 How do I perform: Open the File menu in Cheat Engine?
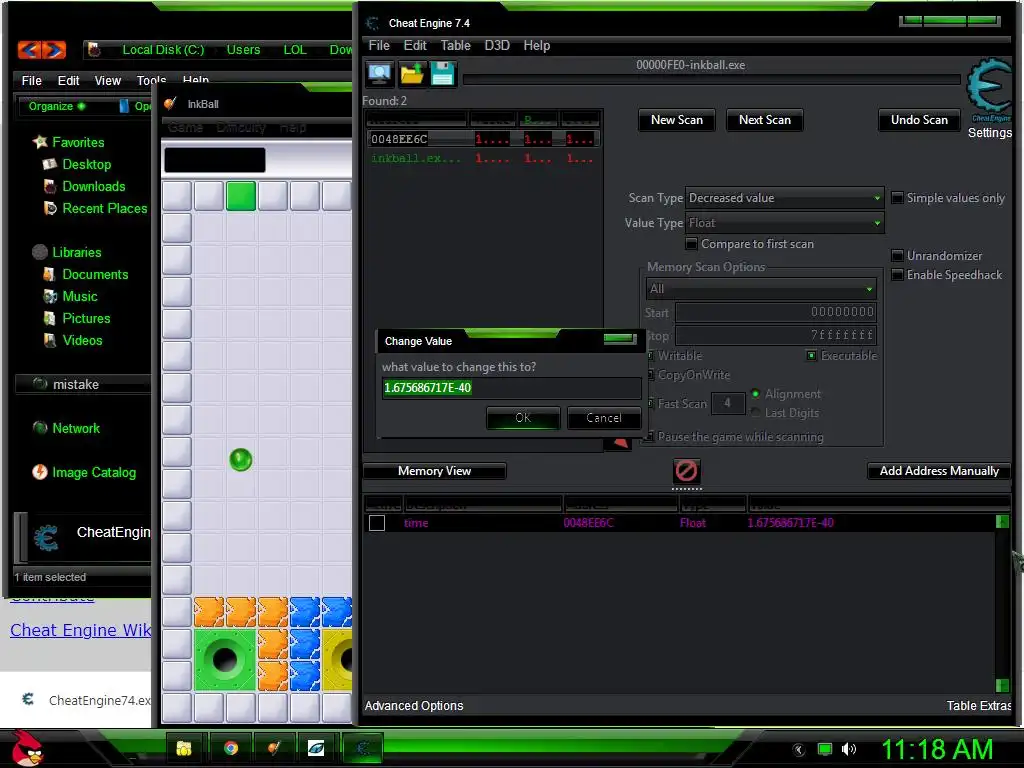(379, 45)
